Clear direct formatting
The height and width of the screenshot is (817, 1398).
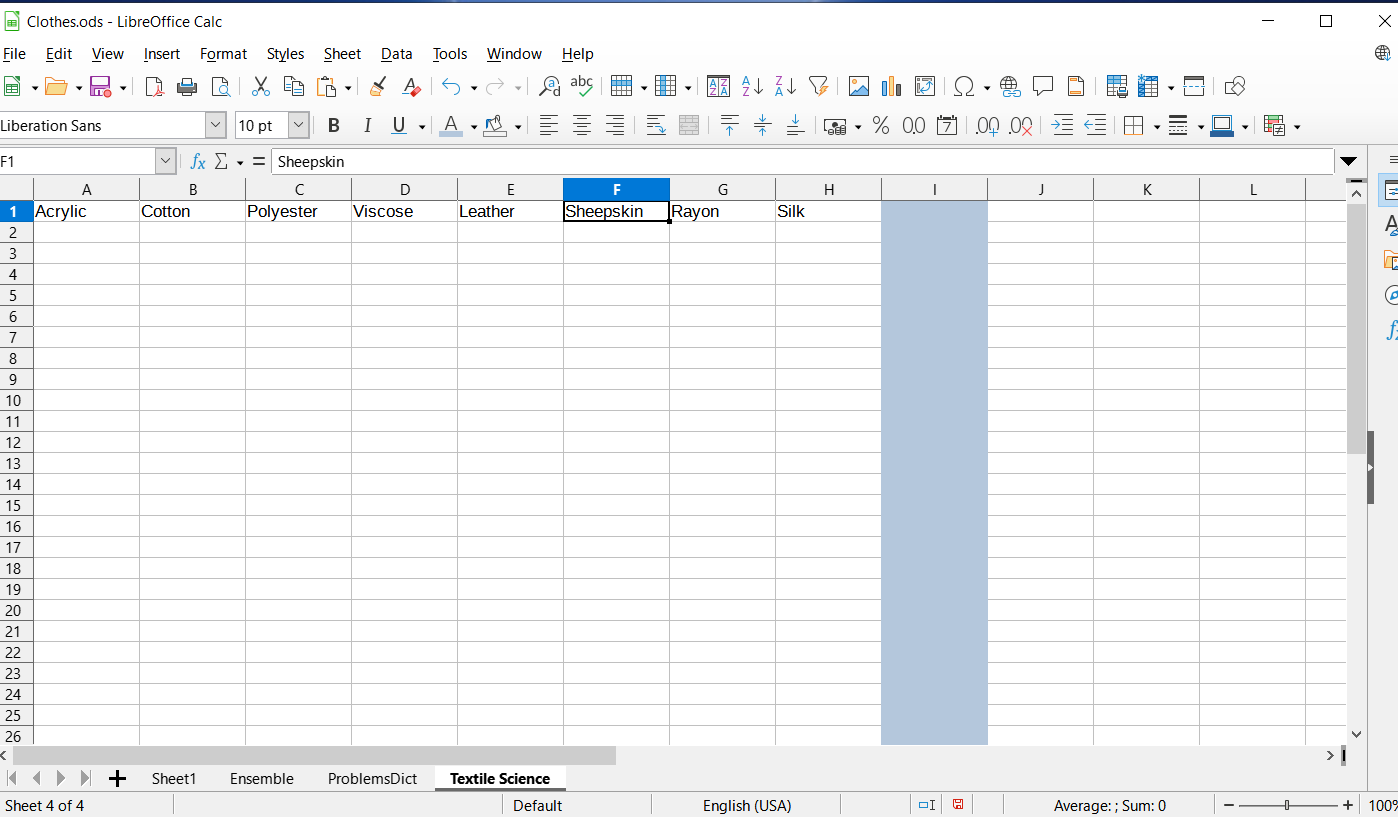(x=411, y=87)
